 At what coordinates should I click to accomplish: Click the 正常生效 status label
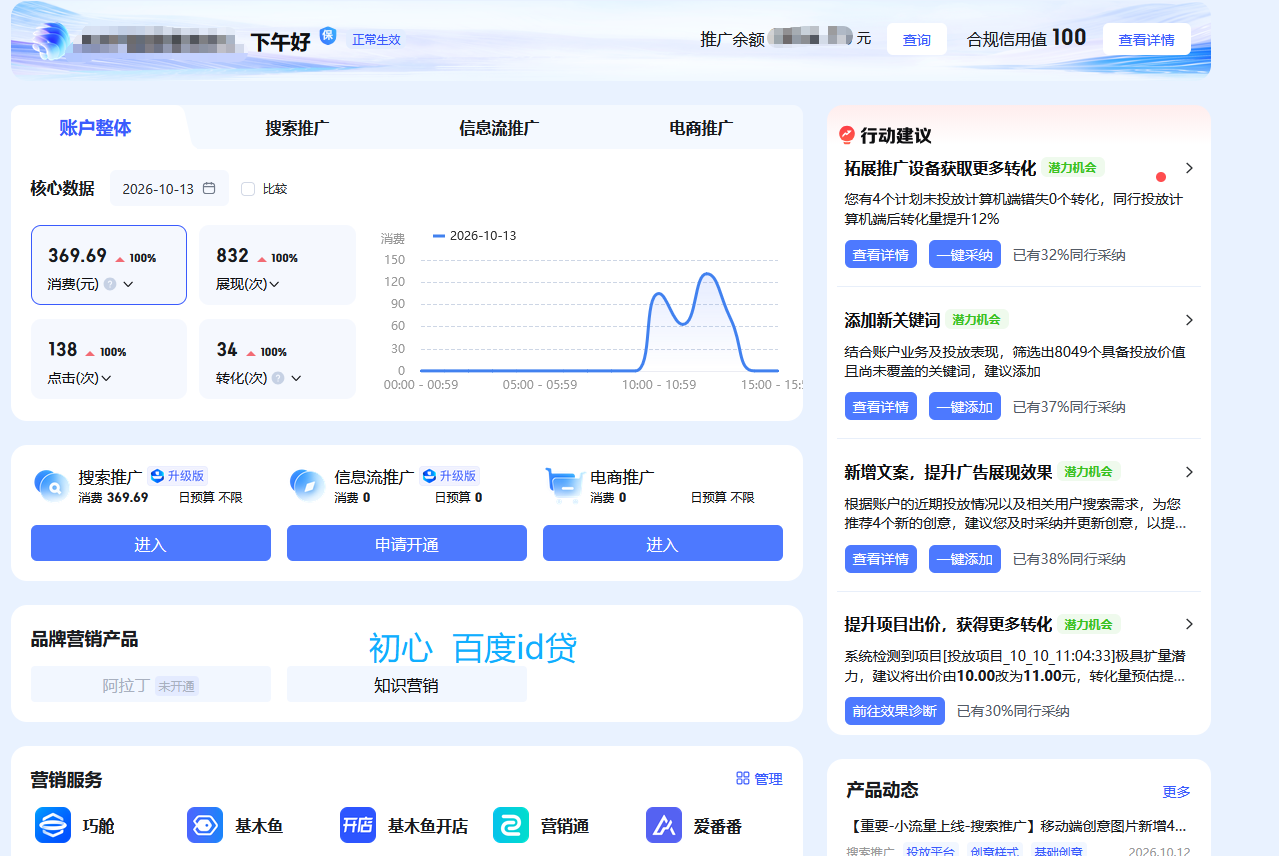(x=376, y=39)
